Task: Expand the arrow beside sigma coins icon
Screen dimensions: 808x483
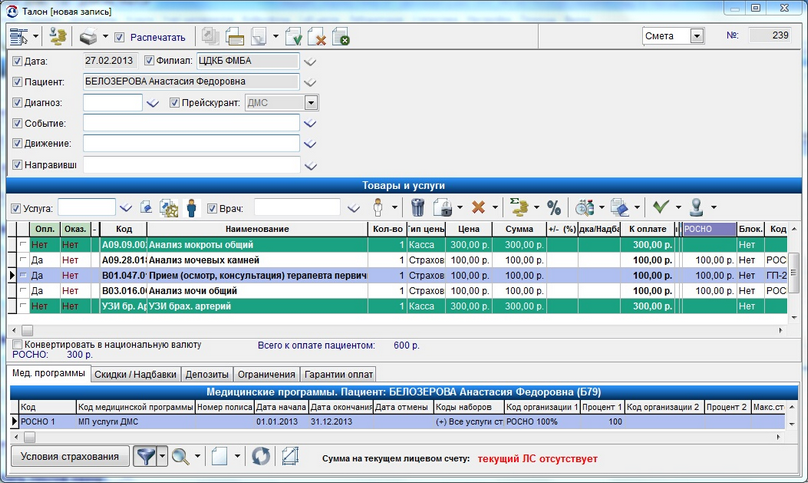Action: 536,208
